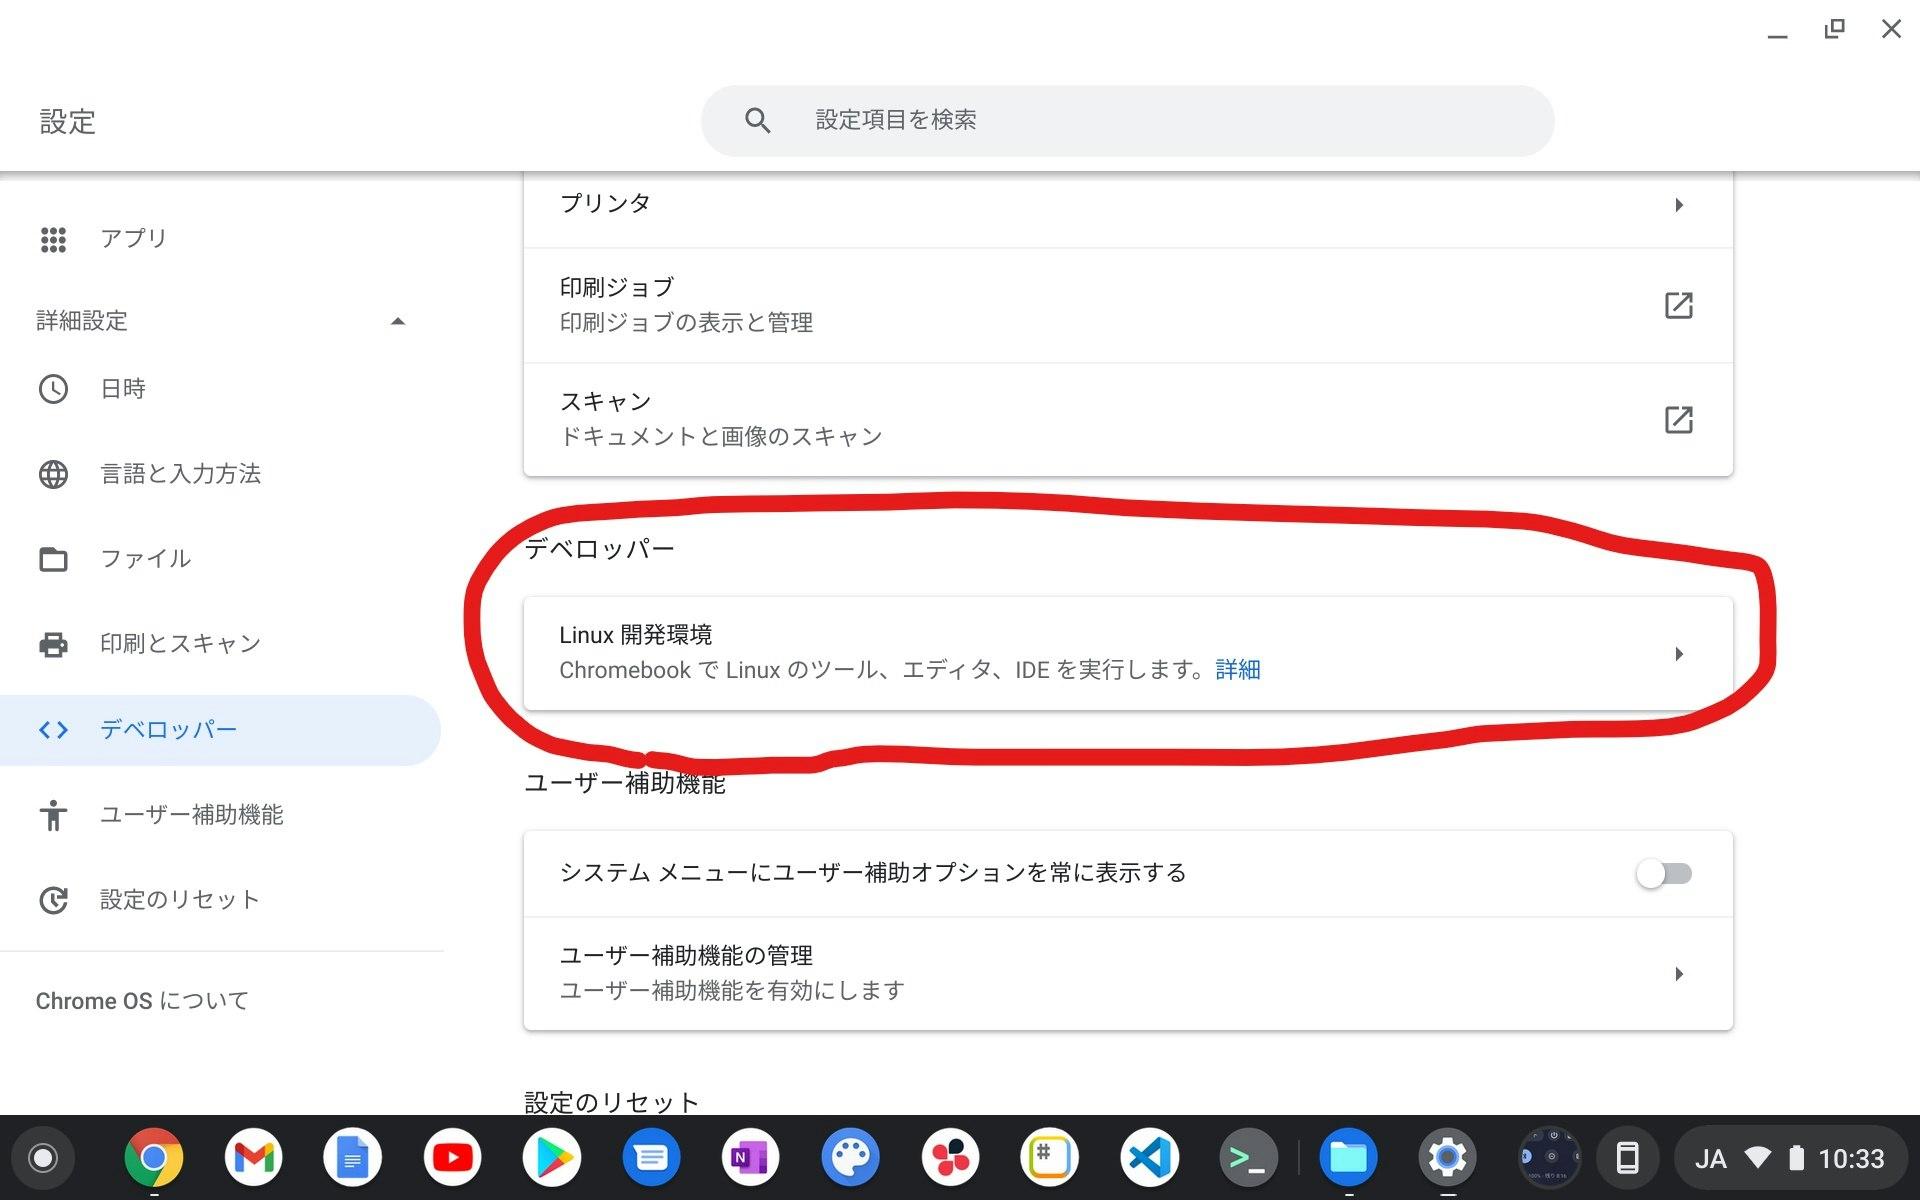Click the printer icon beside 印刷とスキャン
The width and height of the screenshot is (1920, 1200).
[54, 643]
